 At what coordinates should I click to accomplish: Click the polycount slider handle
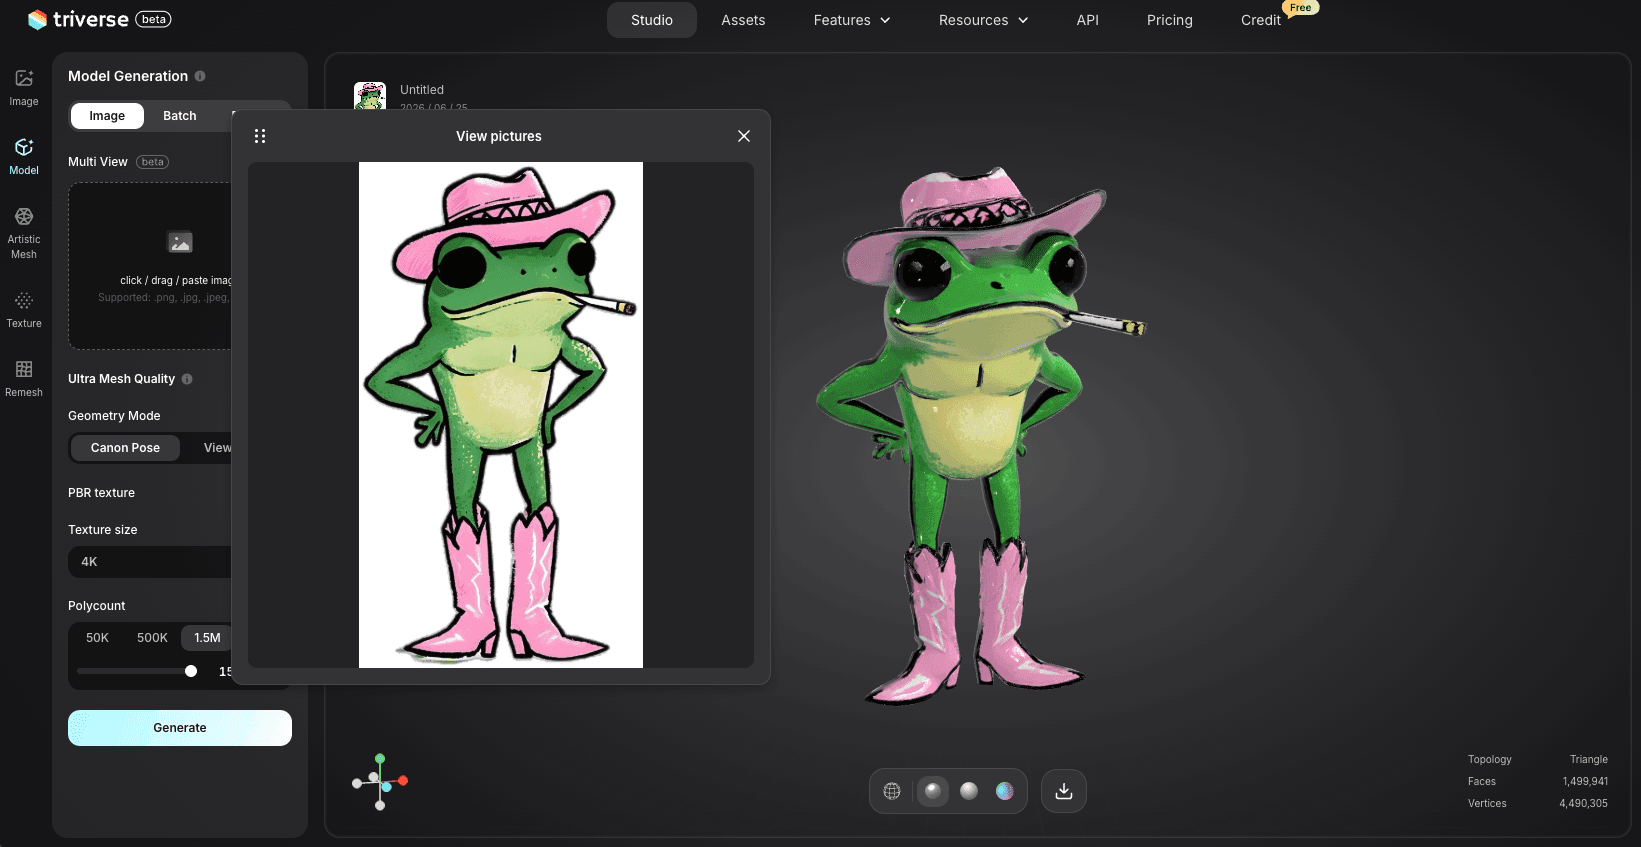[x=191, y=671]
